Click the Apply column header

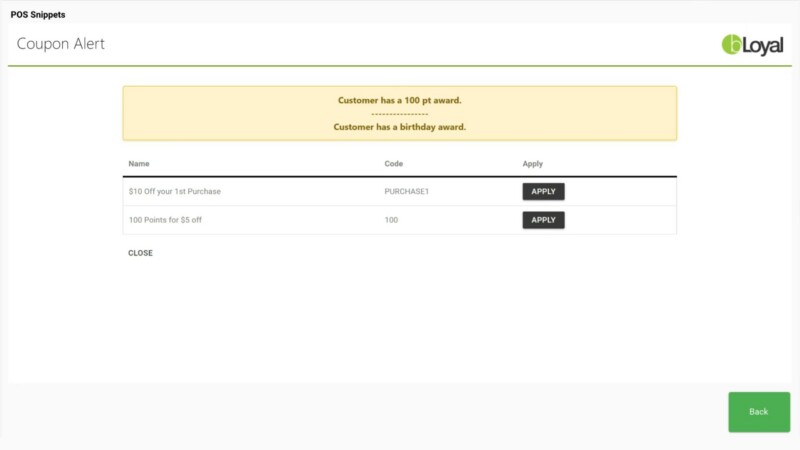[x=532, y=164]
